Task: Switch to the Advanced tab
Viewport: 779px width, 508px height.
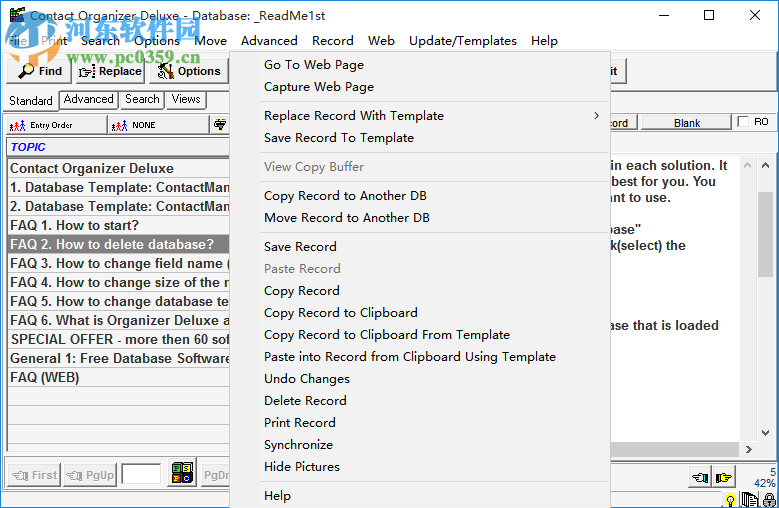Action: coord(88,99)
